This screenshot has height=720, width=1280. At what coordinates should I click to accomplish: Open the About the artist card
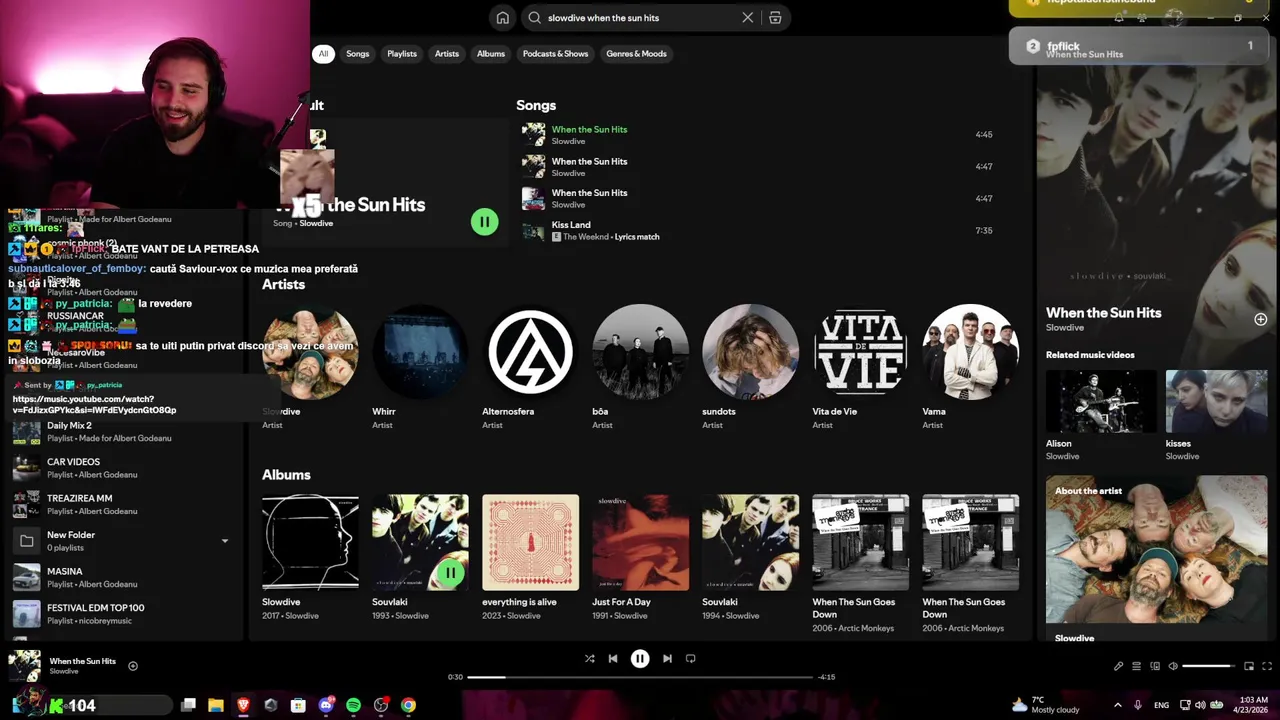(1156, 558)
